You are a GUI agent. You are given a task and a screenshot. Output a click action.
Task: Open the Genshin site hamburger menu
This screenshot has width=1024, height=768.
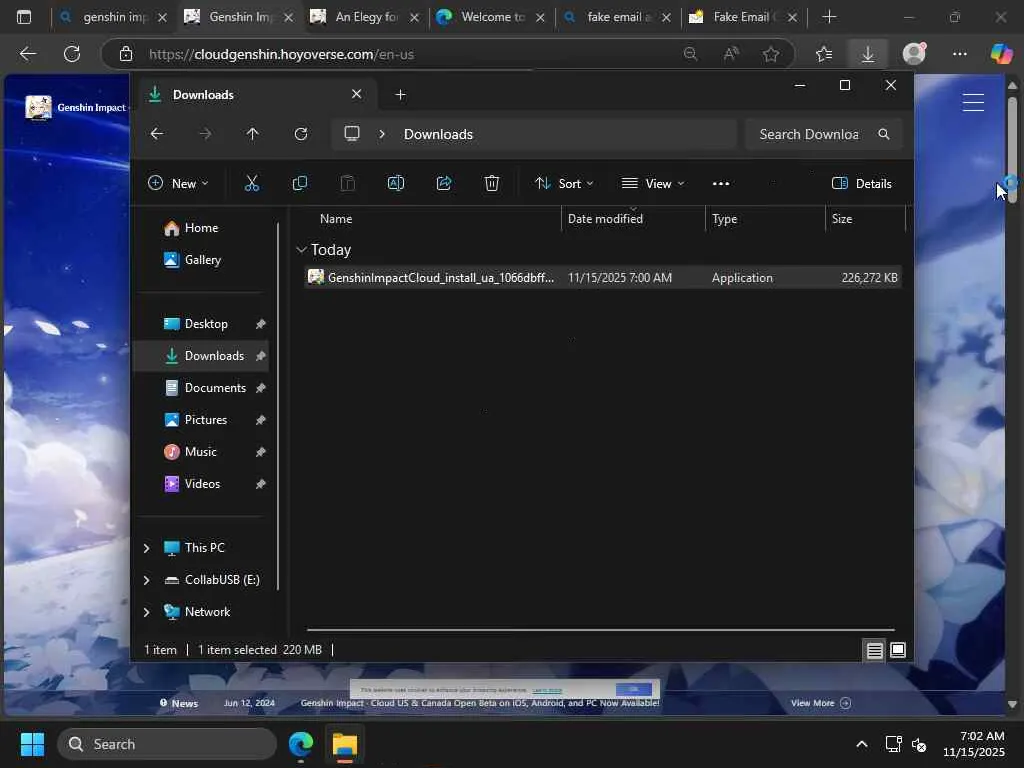[x=973, y=103]
